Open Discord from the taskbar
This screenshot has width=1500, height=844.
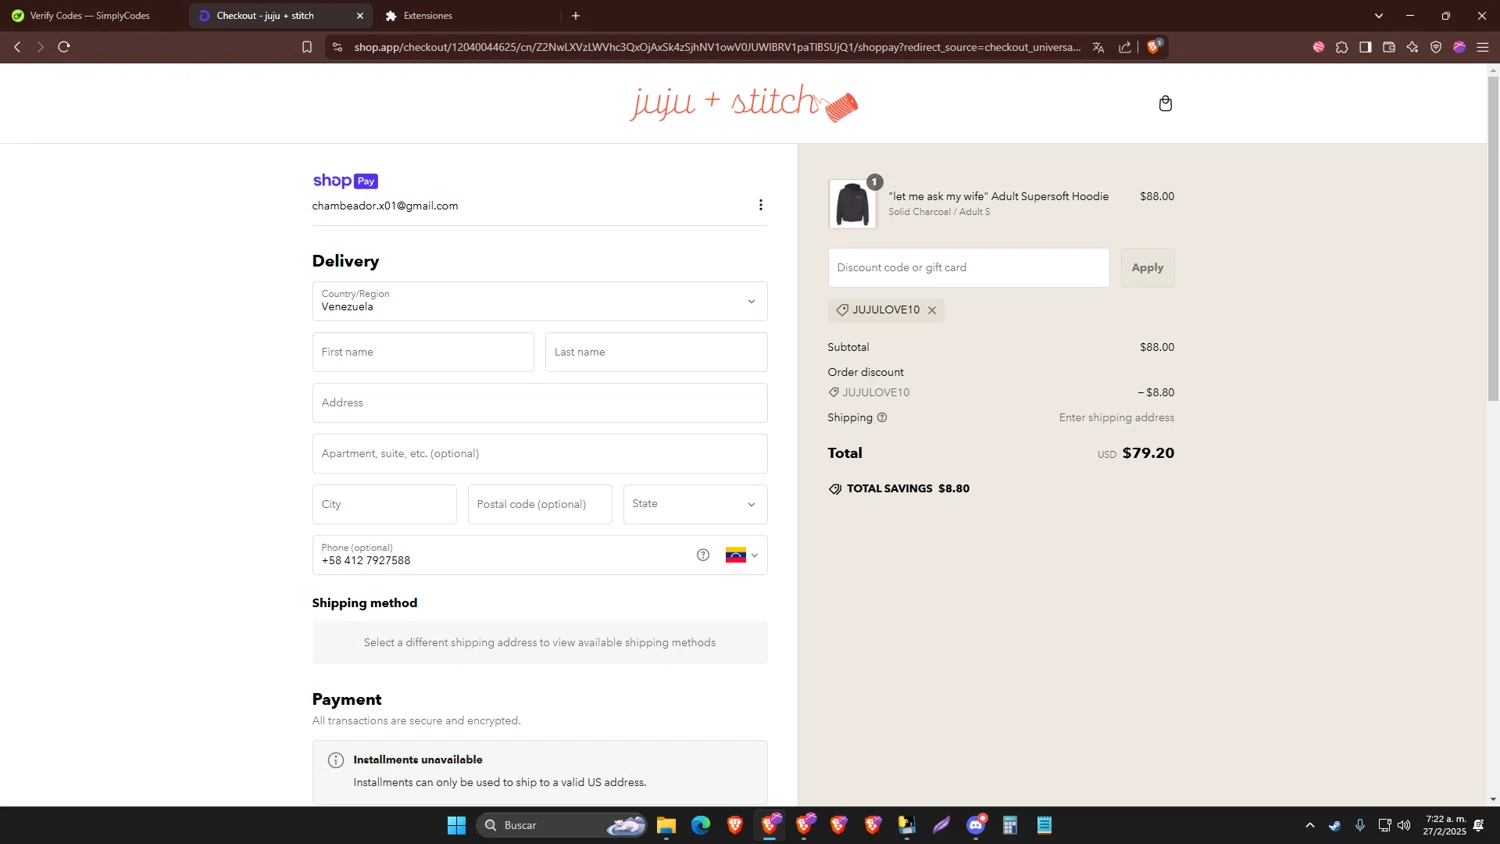coord(976,825)
